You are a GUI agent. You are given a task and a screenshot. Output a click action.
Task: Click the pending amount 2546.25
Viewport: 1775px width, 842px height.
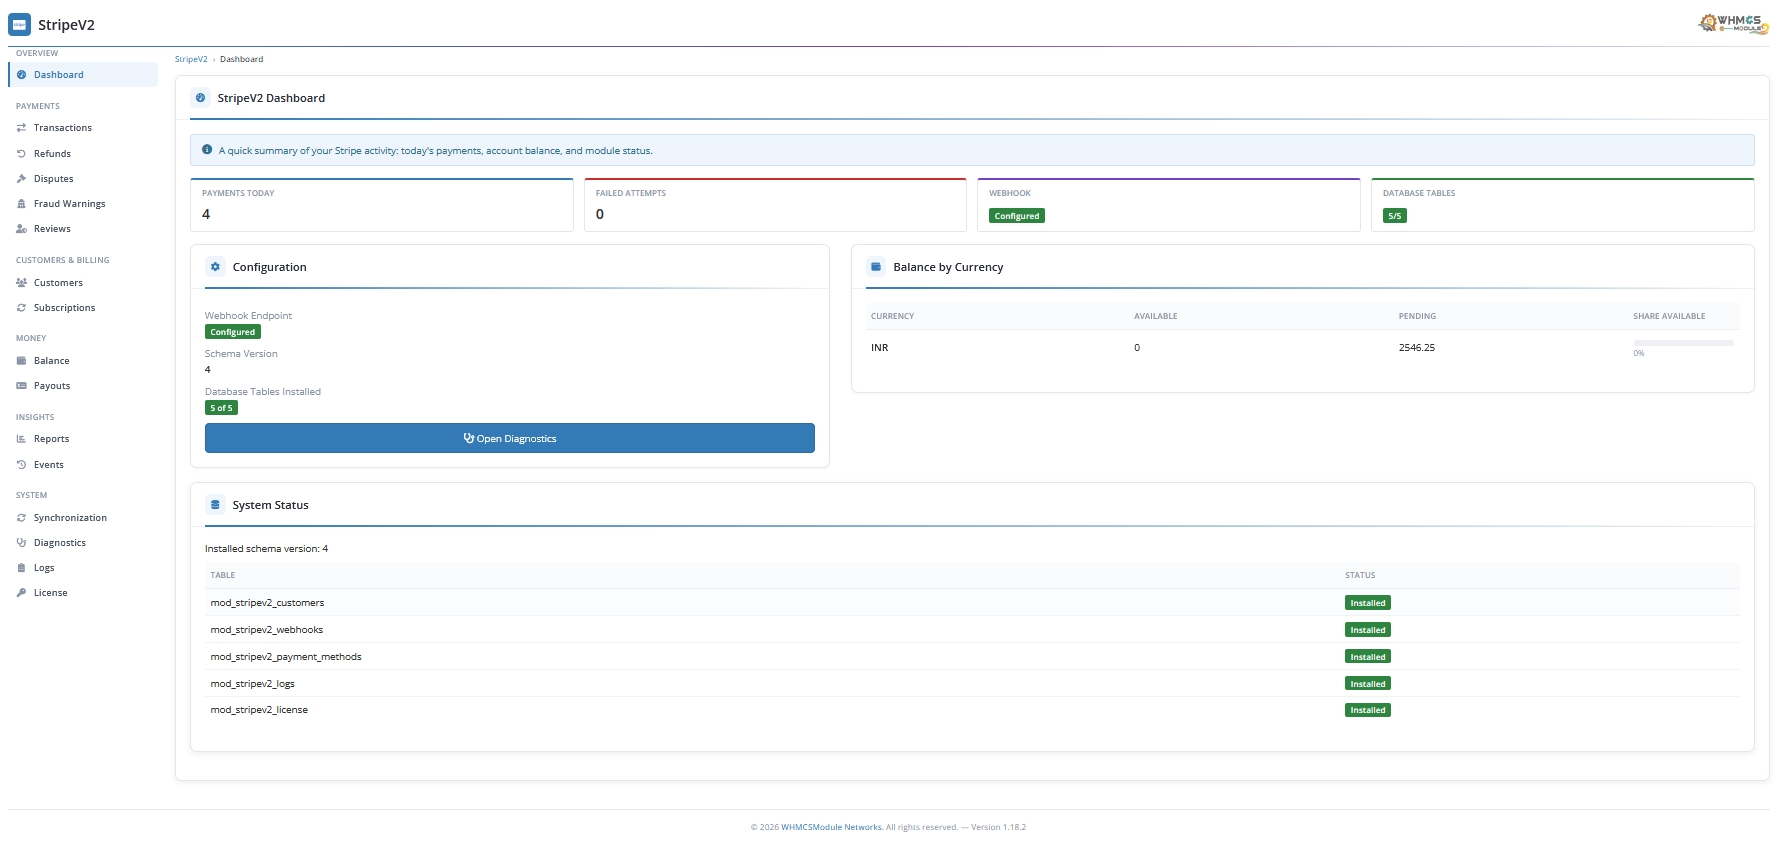point(1417,348)
